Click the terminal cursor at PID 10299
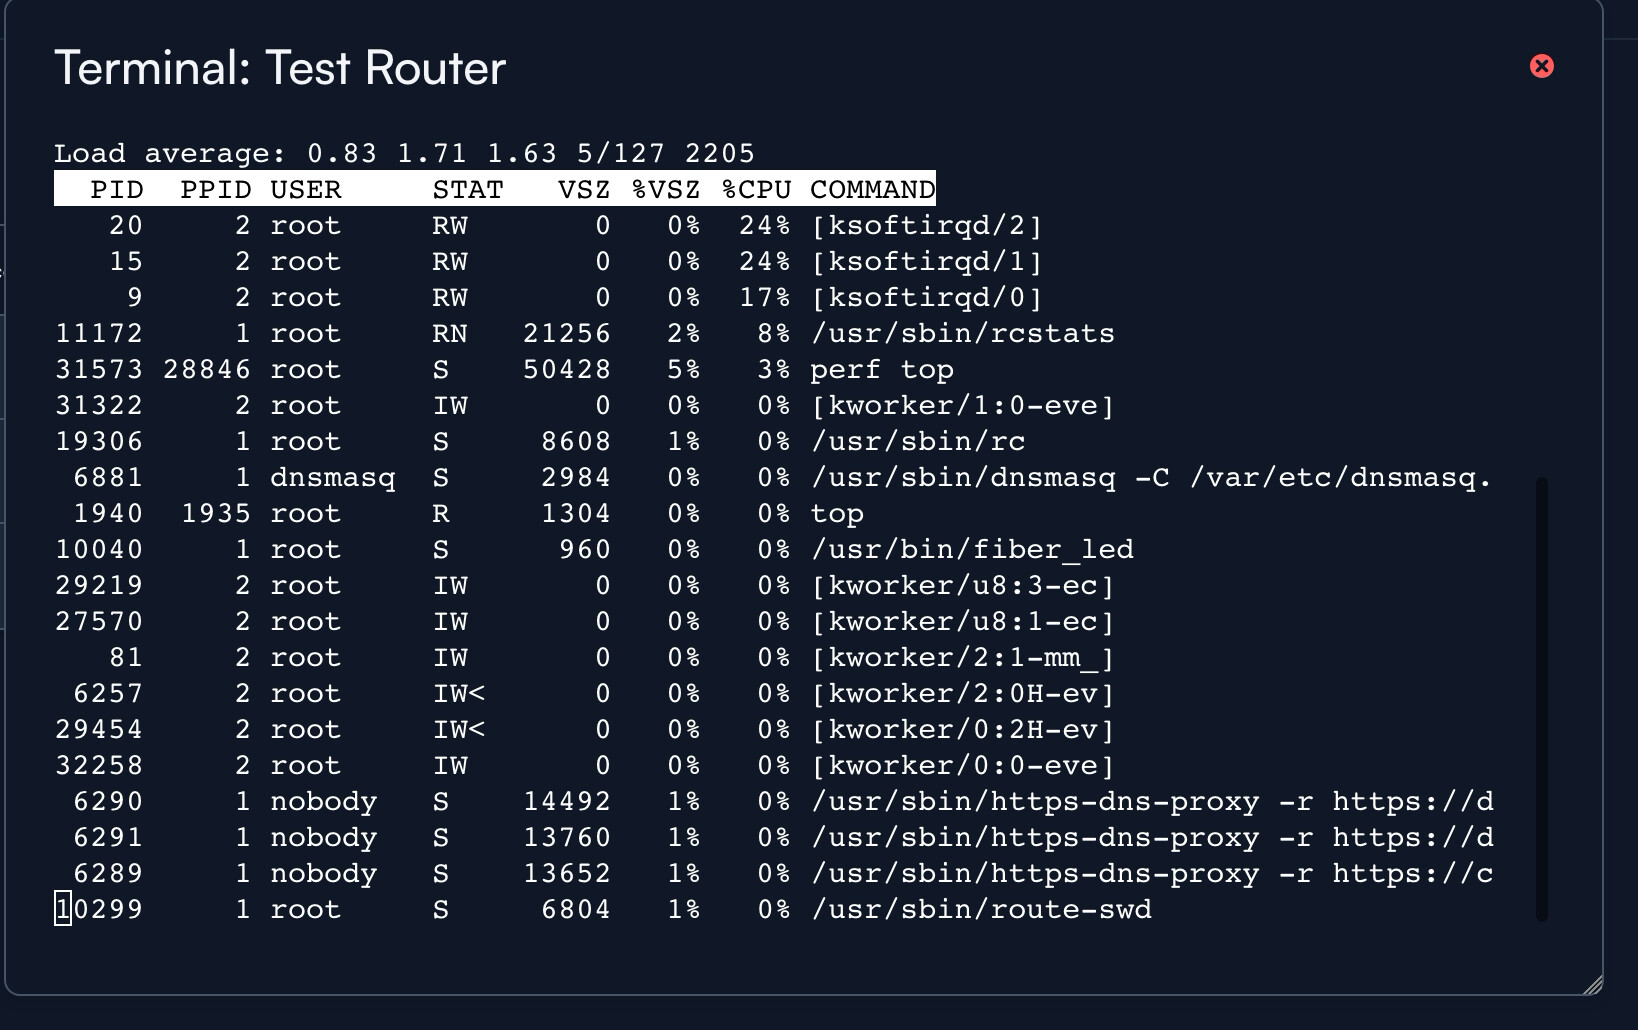The height and width of the screenshot is (1030, 1638). tap(63, 909)
